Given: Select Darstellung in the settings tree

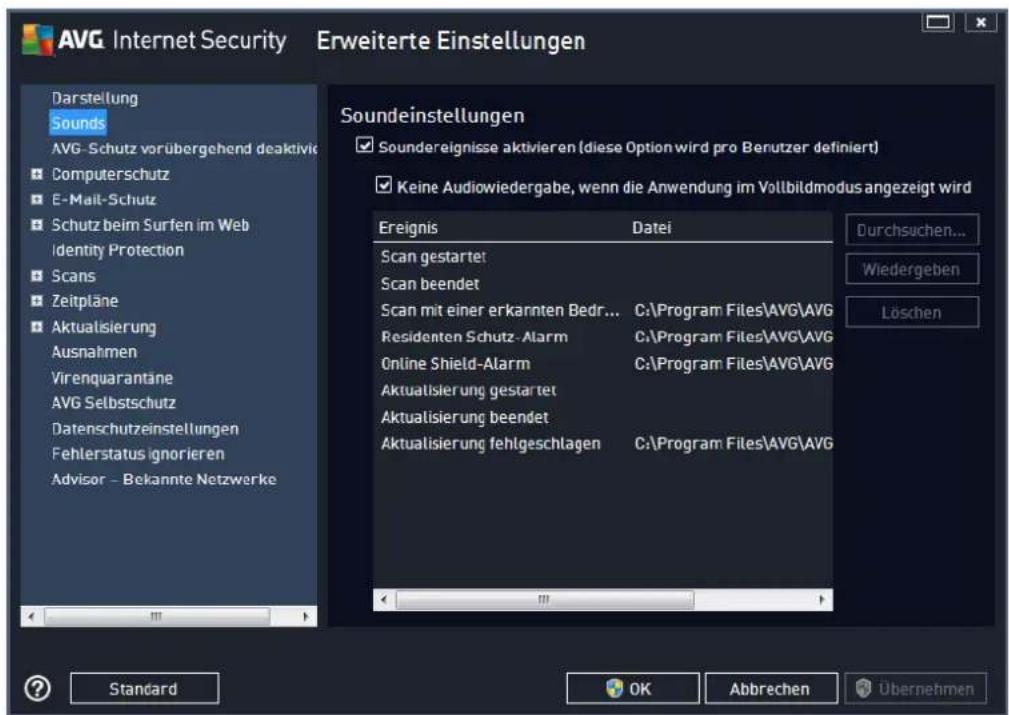Looking at the screenshot, I should [95, 98].
